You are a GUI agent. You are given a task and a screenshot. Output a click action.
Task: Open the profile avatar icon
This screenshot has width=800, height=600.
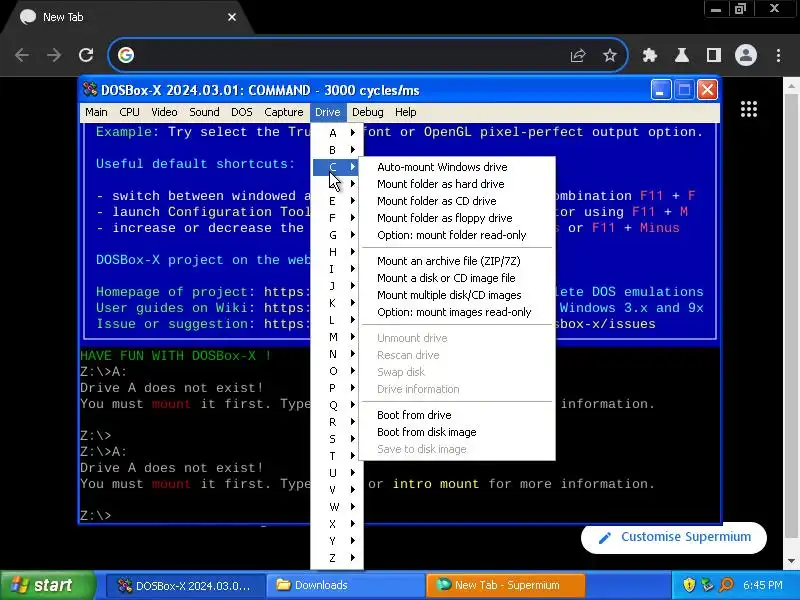click(746, 55)
